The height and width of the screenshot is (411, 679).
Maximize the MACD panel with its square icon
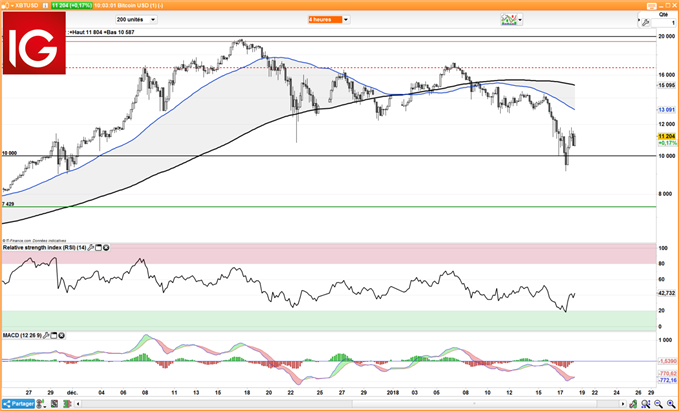coord(54,336)
